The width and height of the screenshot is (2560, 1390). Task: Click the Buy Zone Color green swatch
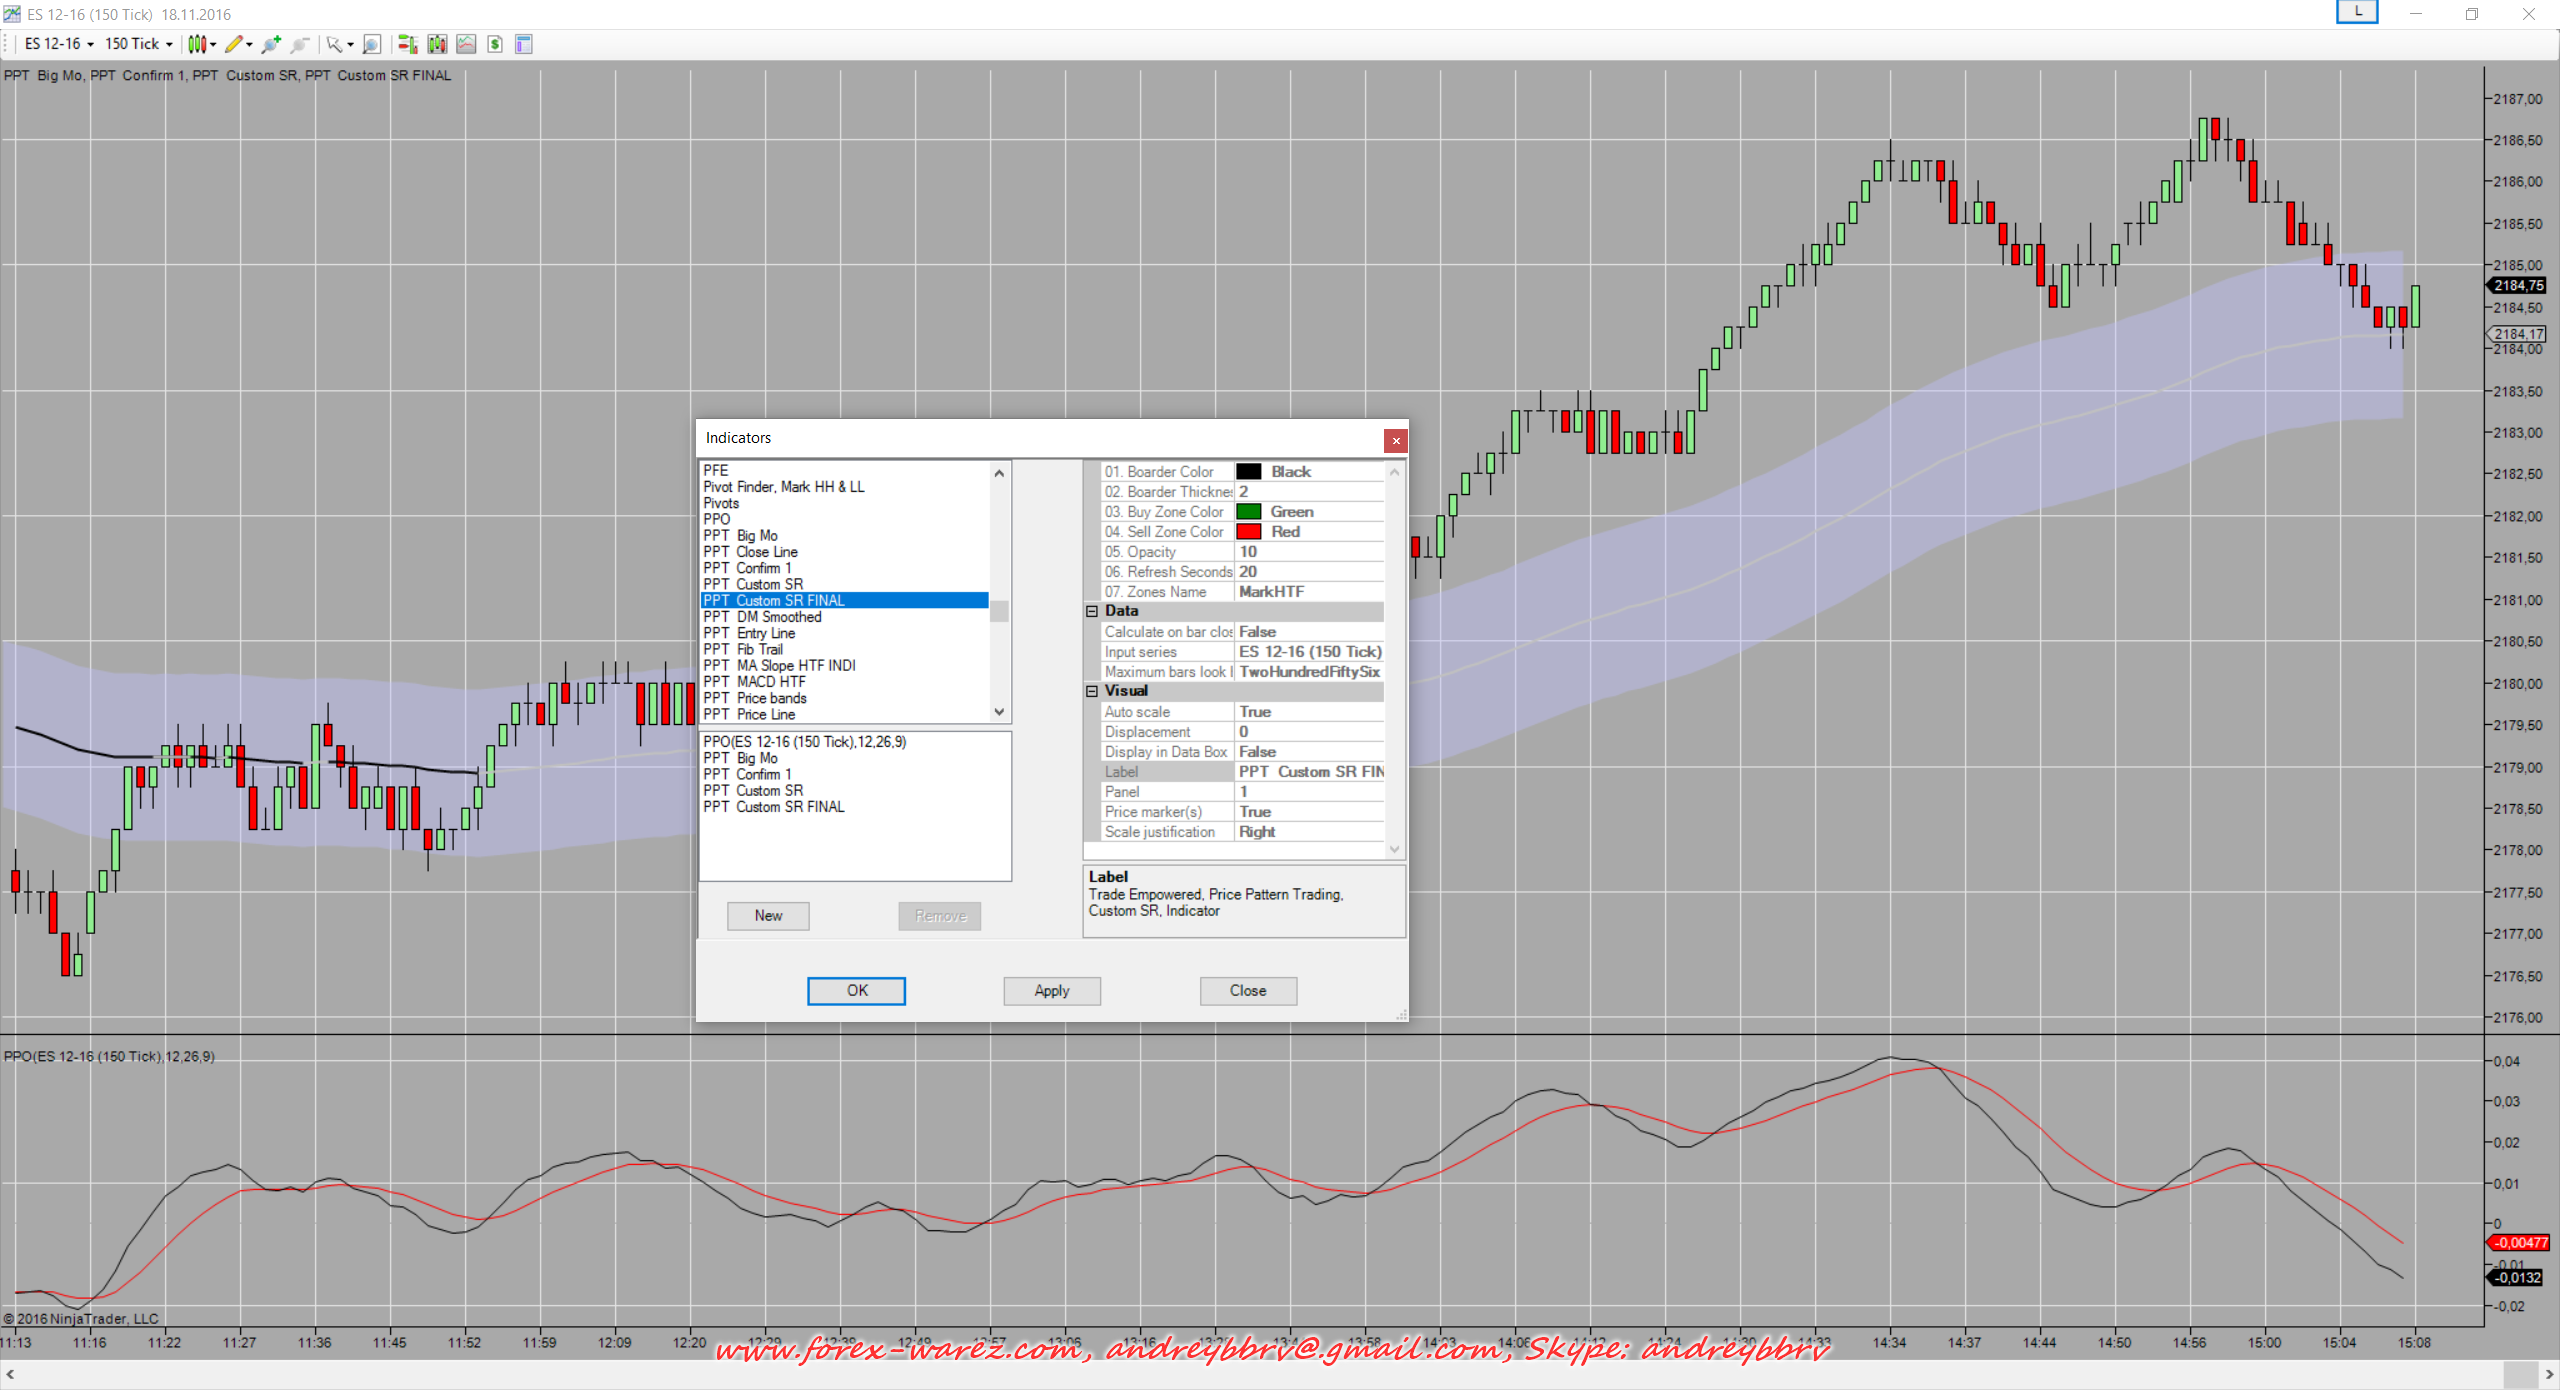[1248, 512]
